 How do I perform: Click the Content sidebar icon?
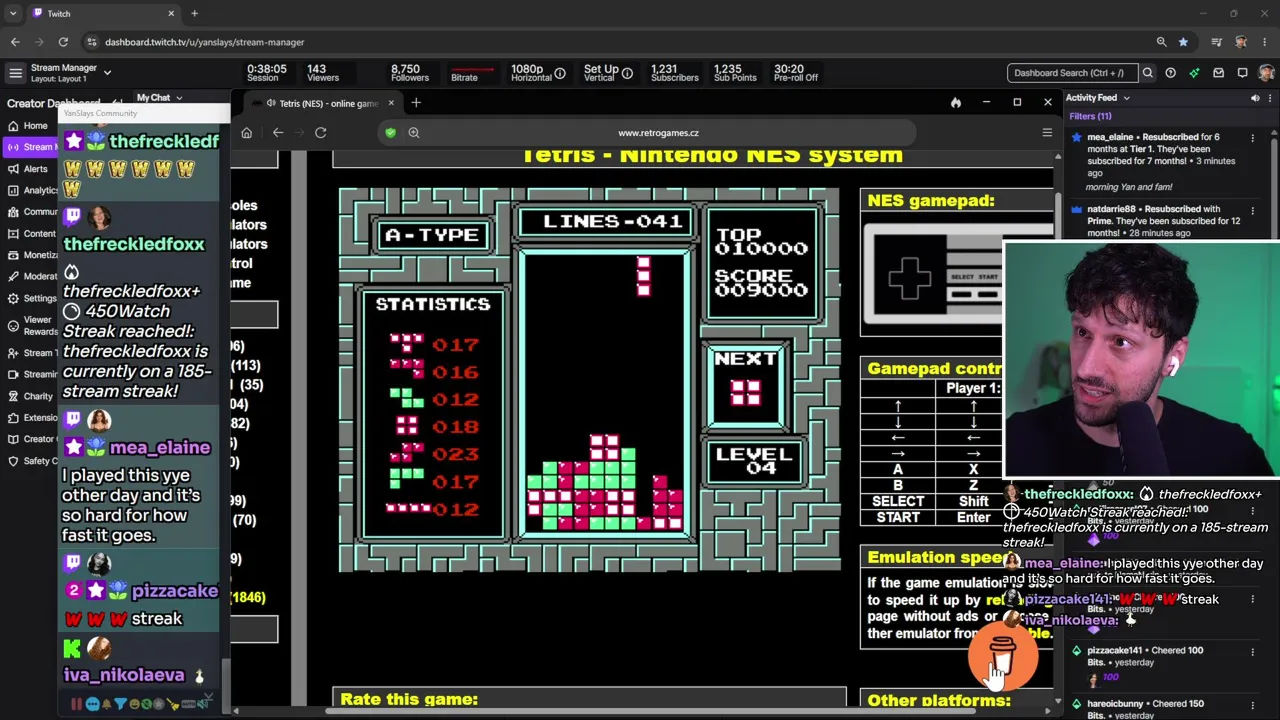pyautogui.click(x=13, y=234)
